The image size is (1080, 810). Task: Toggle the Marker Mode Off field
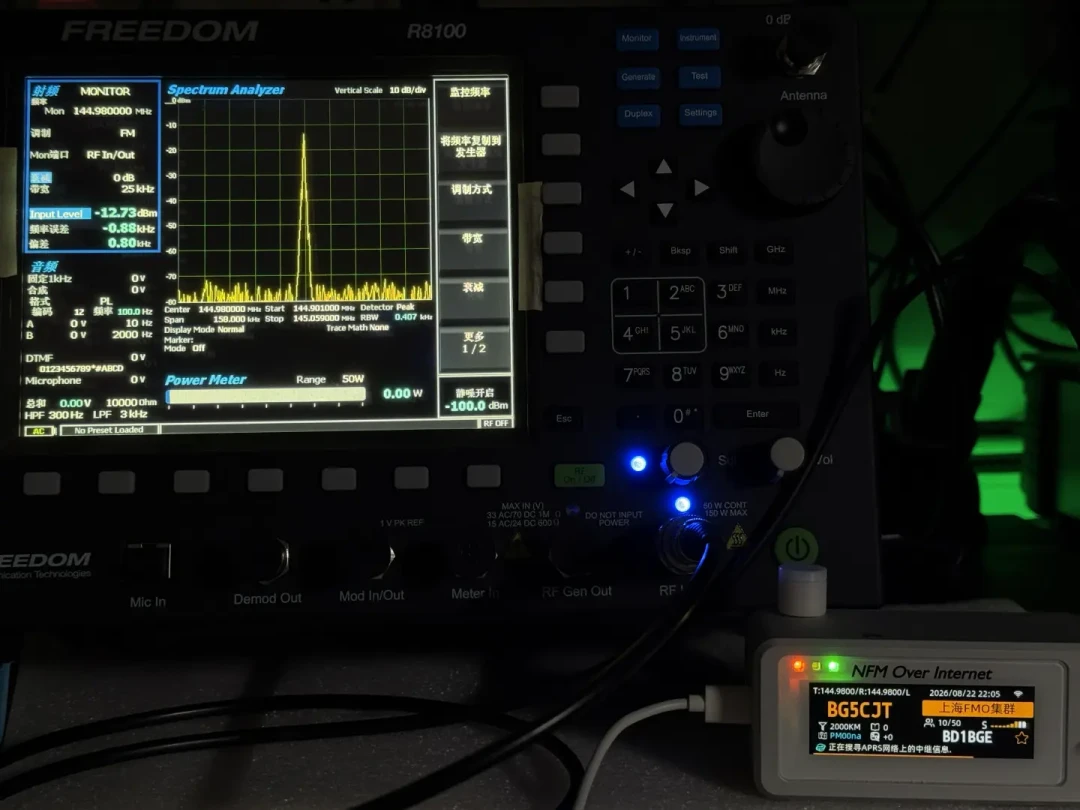click(x=185, y=349)
